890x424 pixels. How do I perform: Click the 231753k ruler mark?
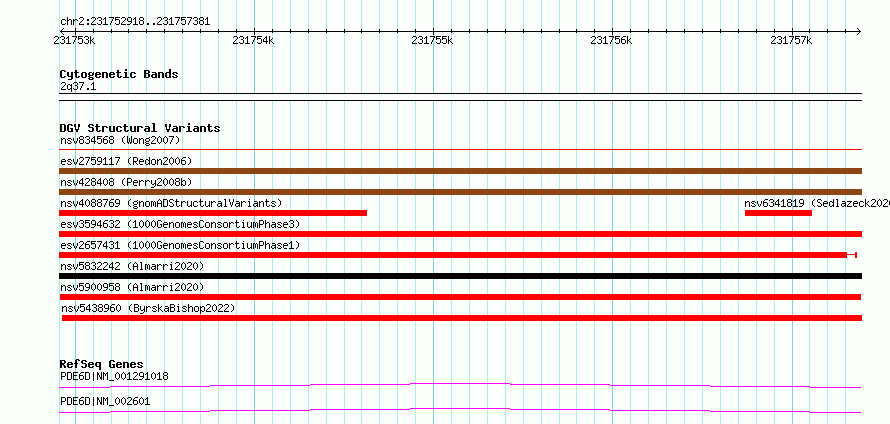74,40
